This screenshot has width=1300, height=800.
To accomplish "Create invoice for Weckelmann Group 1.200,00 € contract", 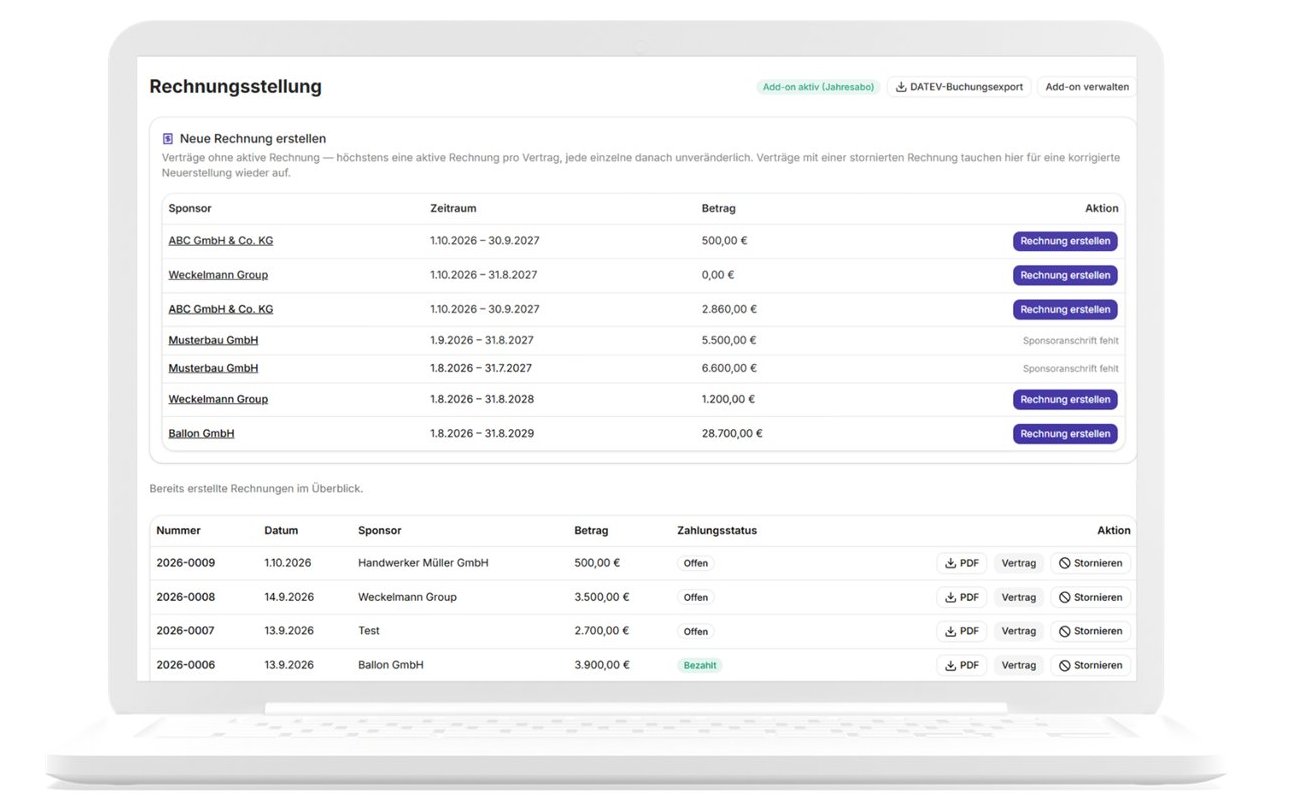I will pos(1065,399).
